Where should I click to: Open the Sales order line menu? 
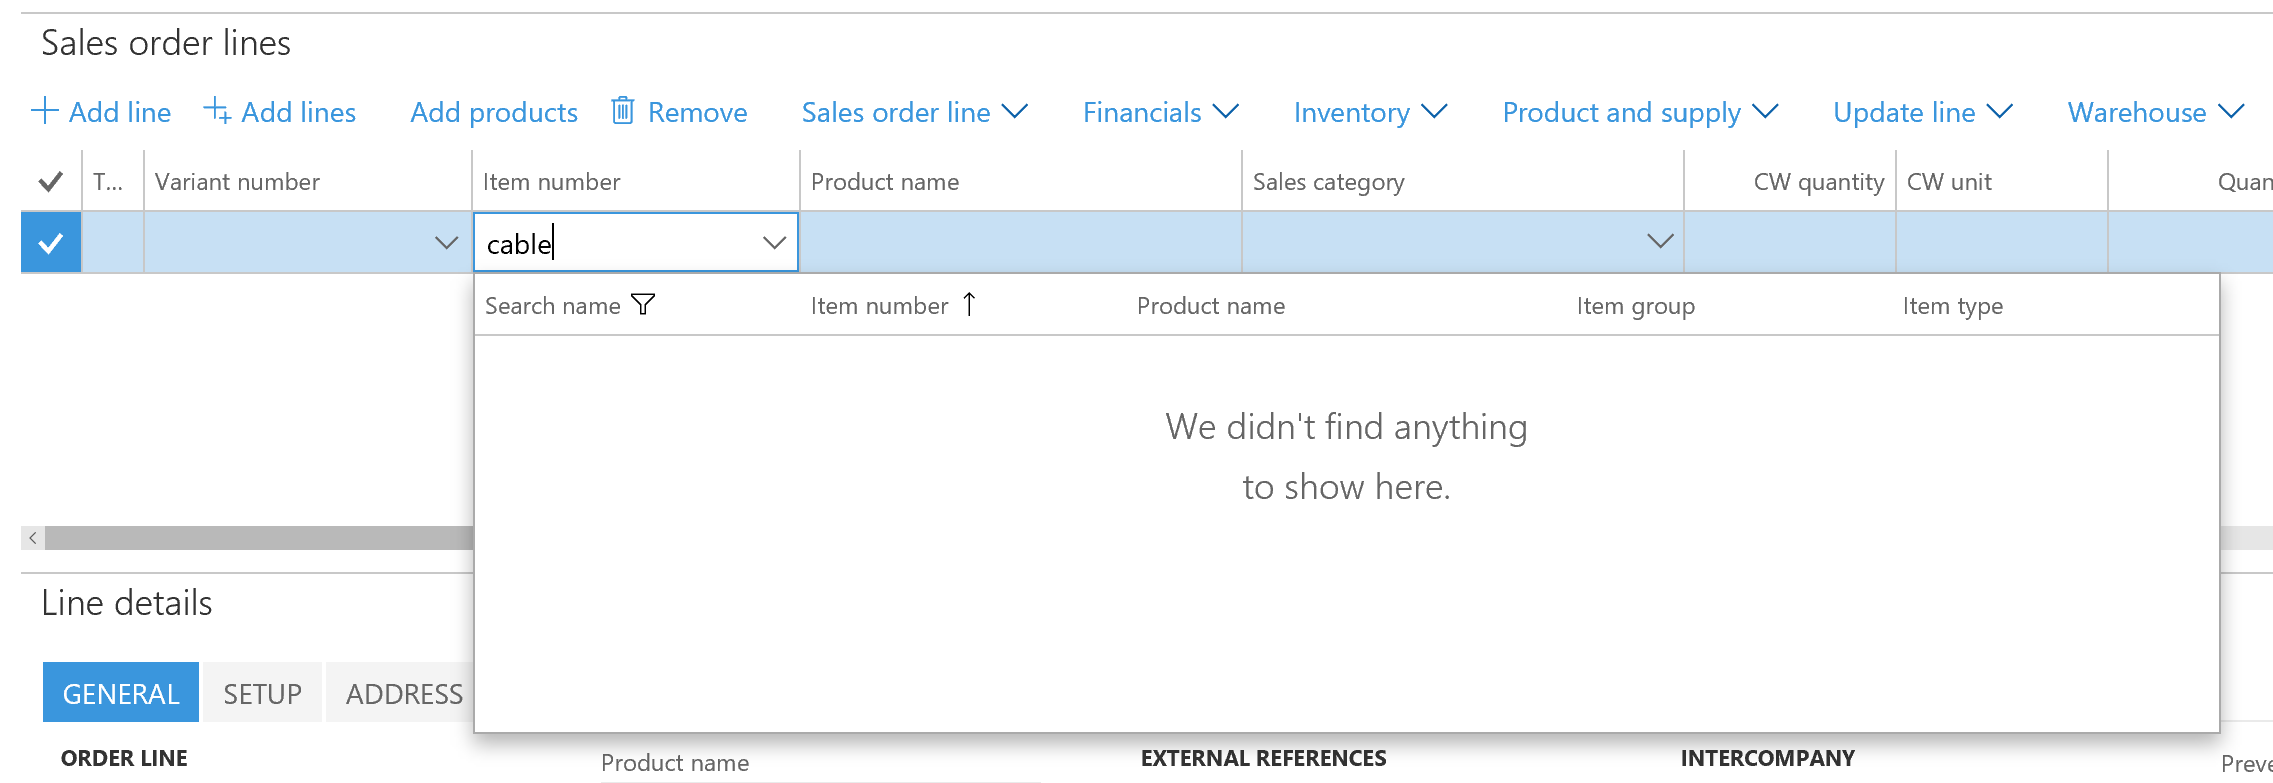click(x=914, y=112)
